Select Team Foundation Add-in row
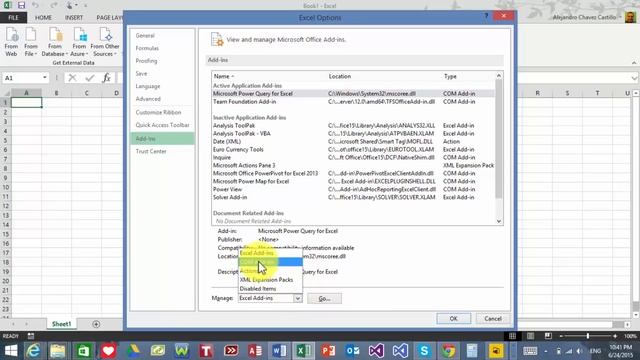The width and height of the screenshot is (640, 360). tap(353, 102)
